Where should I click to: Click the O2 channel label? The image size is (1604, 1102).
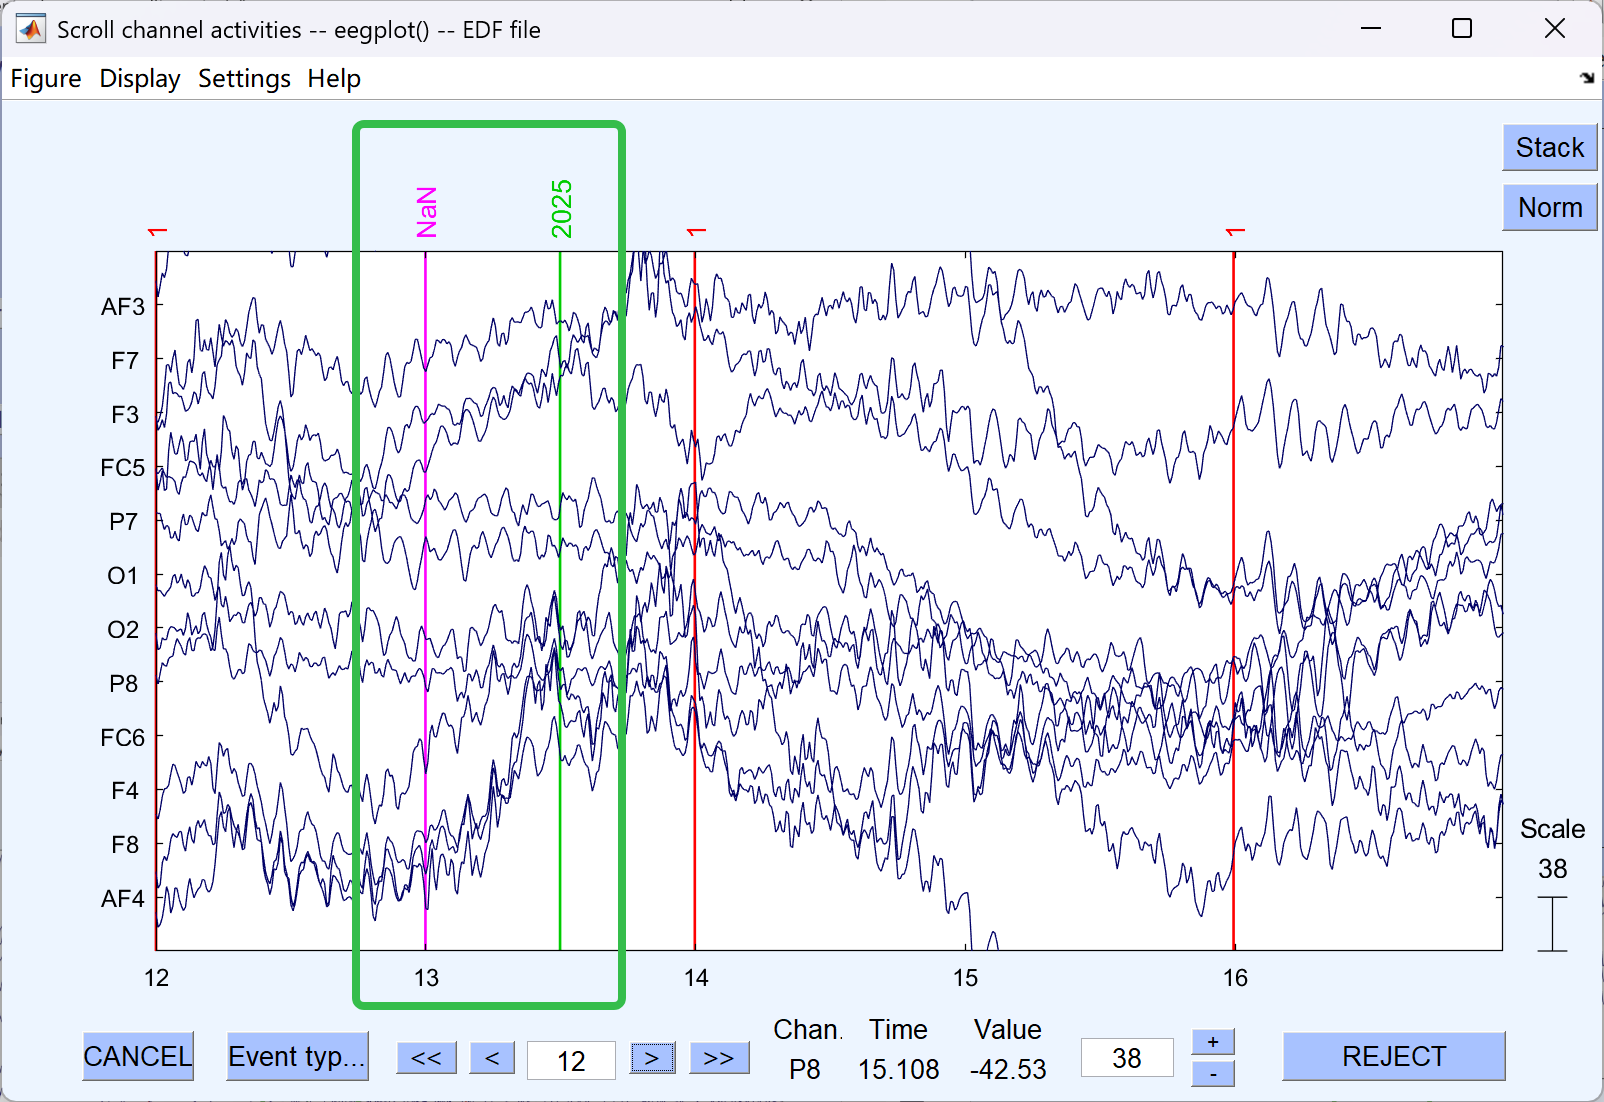coord(123,630)
